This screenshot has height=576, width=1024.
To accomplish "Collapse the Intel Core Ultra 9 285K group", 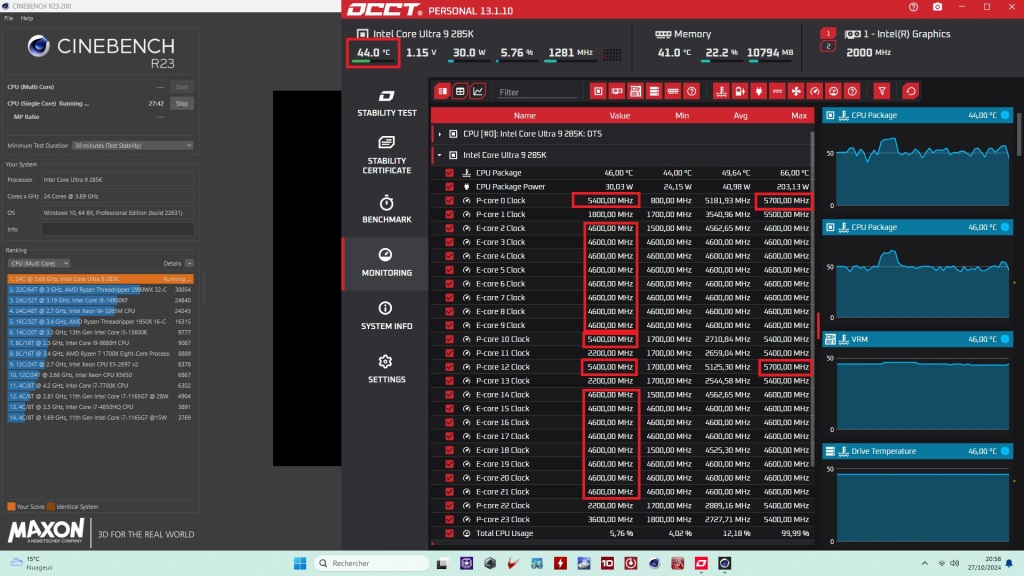I will (440, 155).
